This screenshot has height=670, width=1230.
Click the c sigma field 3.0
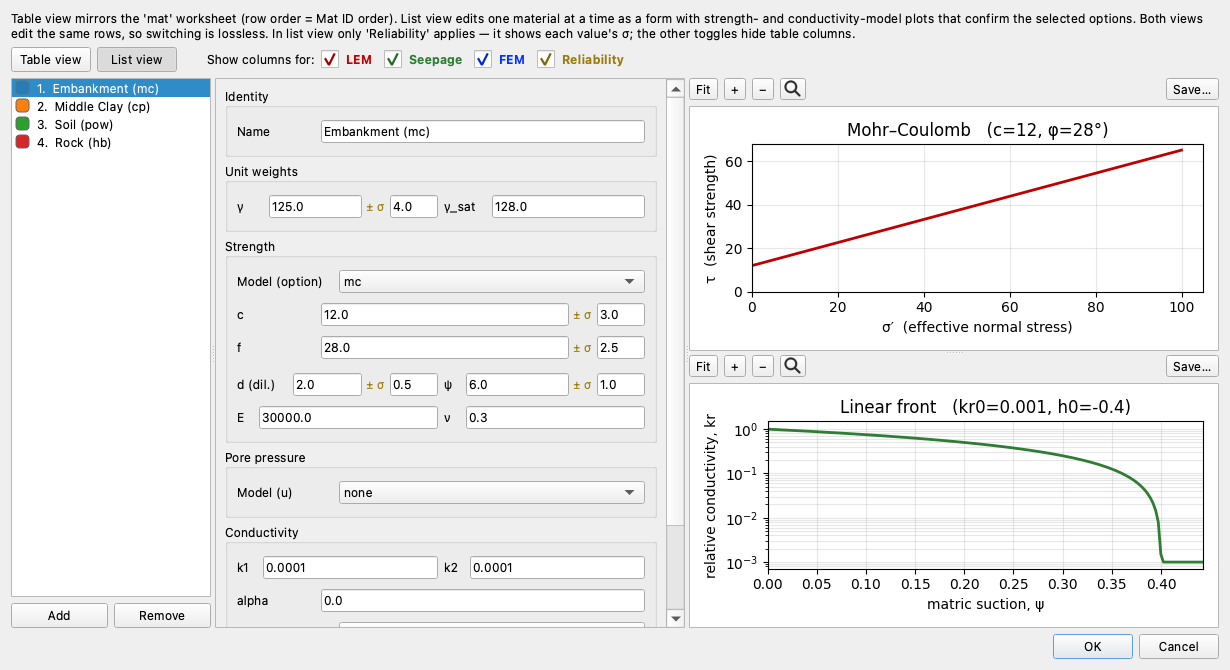click(x=621, y=314)
